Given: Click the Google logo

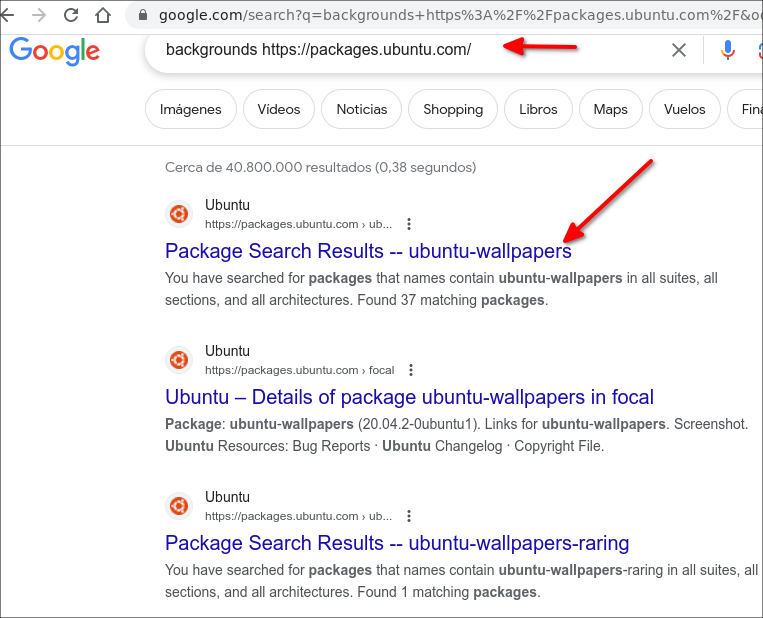Looking at the screenshot, I should [54, 51].
